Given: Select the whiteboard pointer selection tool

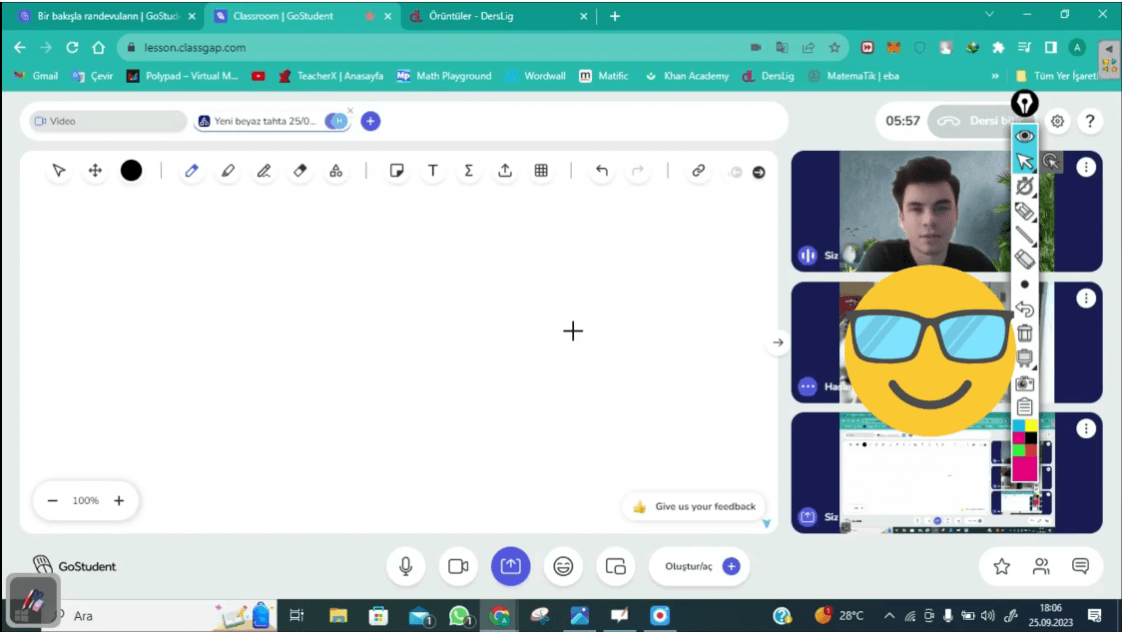Looking at the screenshot, I should pos(59,170).
